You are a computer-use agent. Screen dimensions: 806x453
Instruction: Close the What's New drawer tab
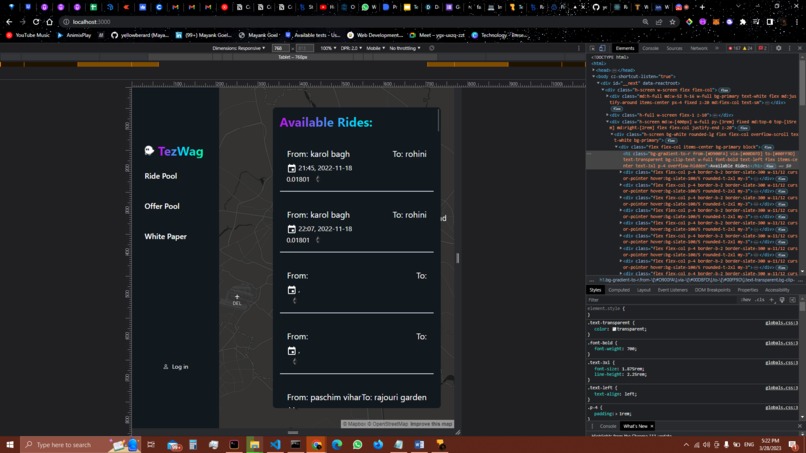[652, 426]
